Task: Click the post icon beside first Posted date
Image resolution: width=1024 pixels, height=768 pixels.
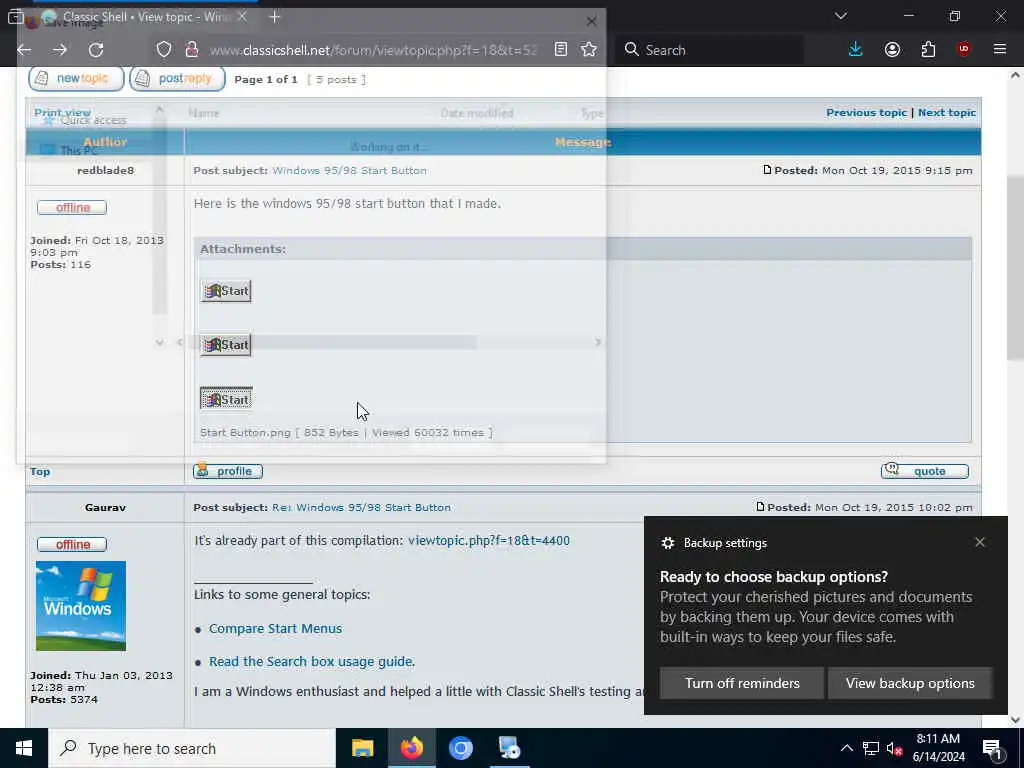Action: pos(767,170)
